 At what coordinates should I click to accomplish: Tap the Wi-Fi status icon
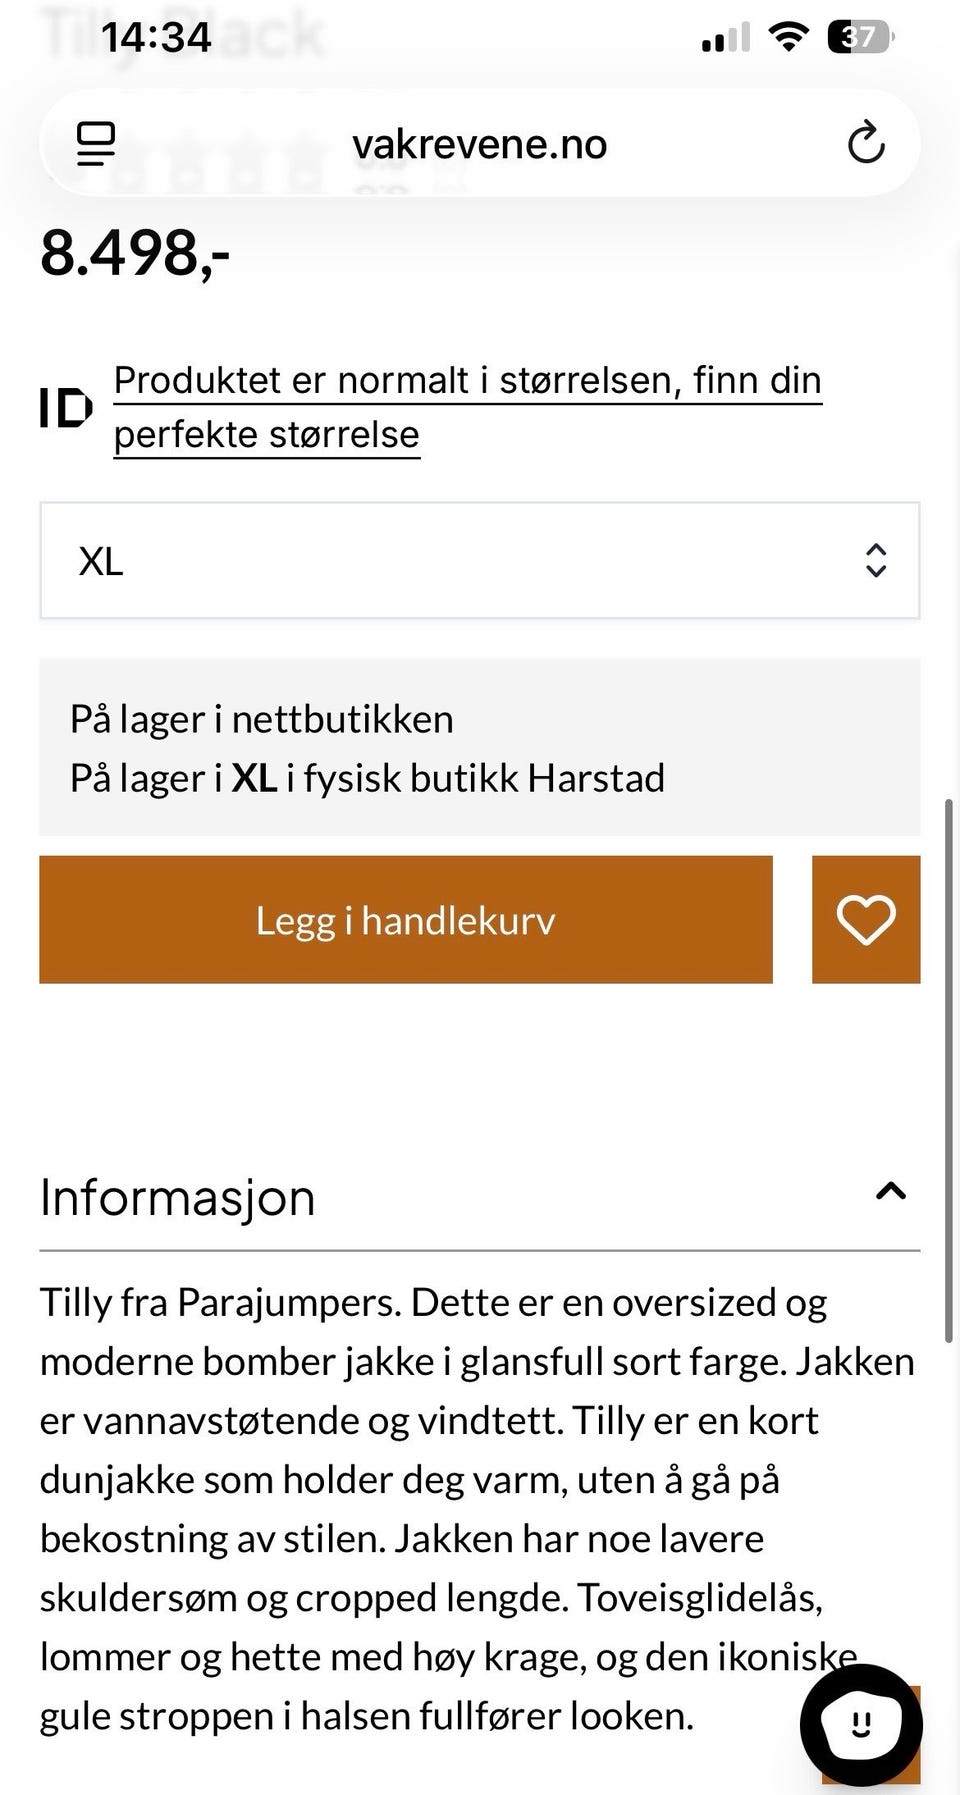788,38
